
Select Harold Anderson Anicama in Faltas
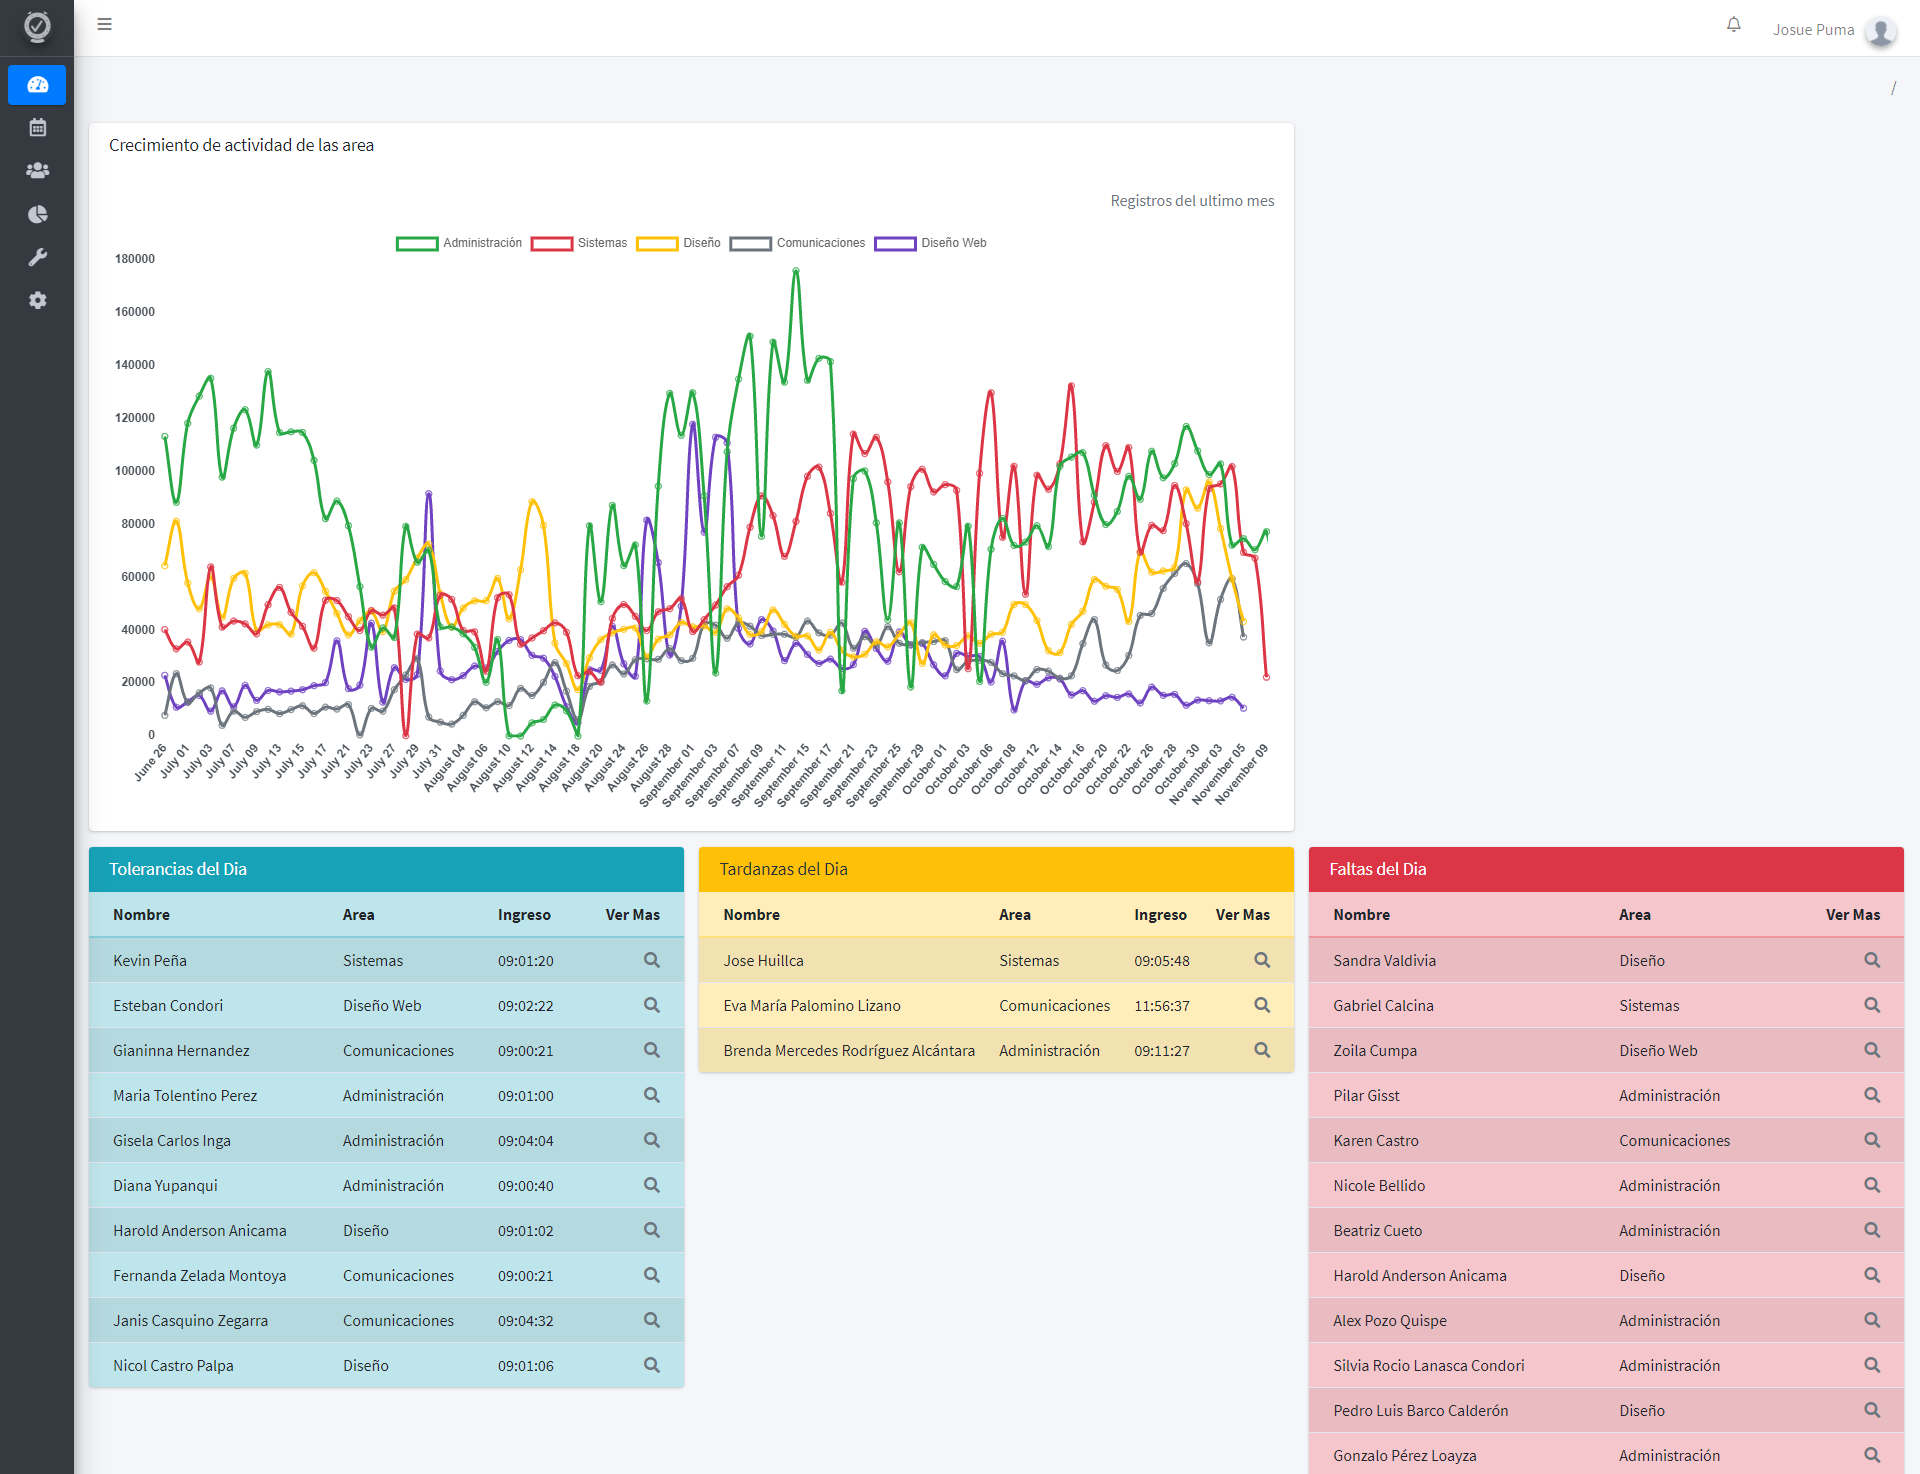(1420, 1275)
